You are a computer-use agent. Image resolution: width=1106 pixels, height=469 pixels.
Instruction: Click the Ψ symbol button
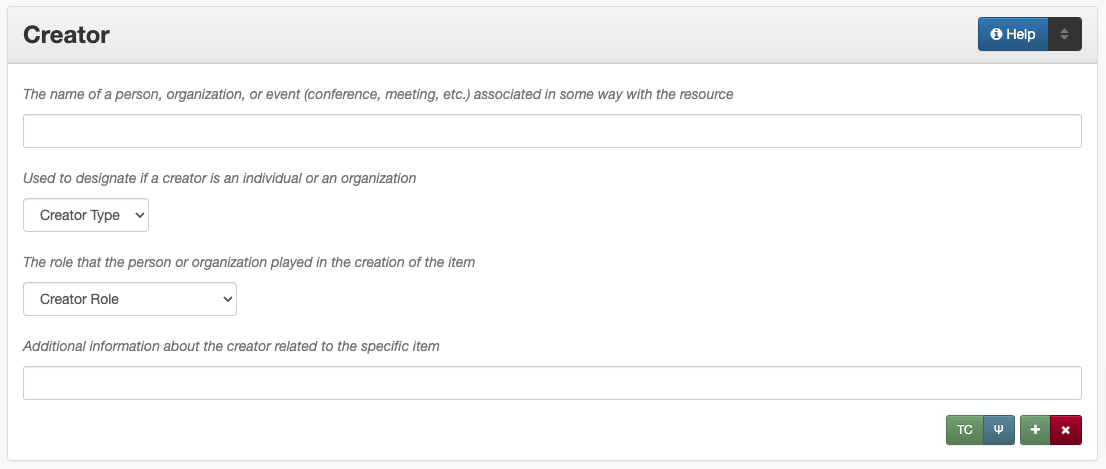click(998, 430)
